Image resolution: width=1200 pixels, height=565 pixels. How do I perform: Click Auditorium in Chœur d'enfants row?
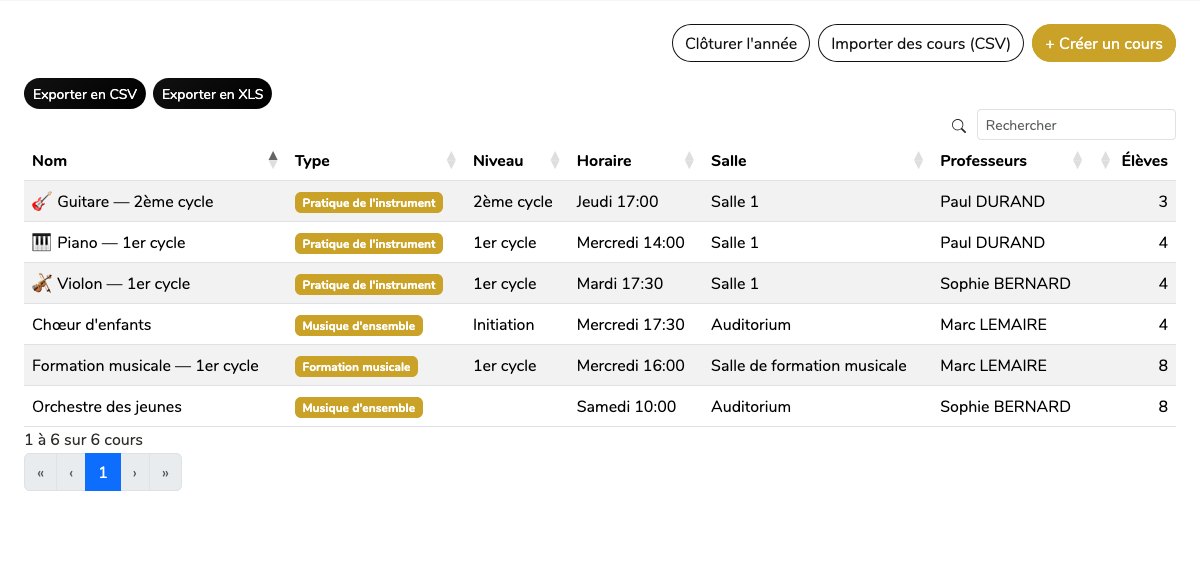[x=751, y=325]
